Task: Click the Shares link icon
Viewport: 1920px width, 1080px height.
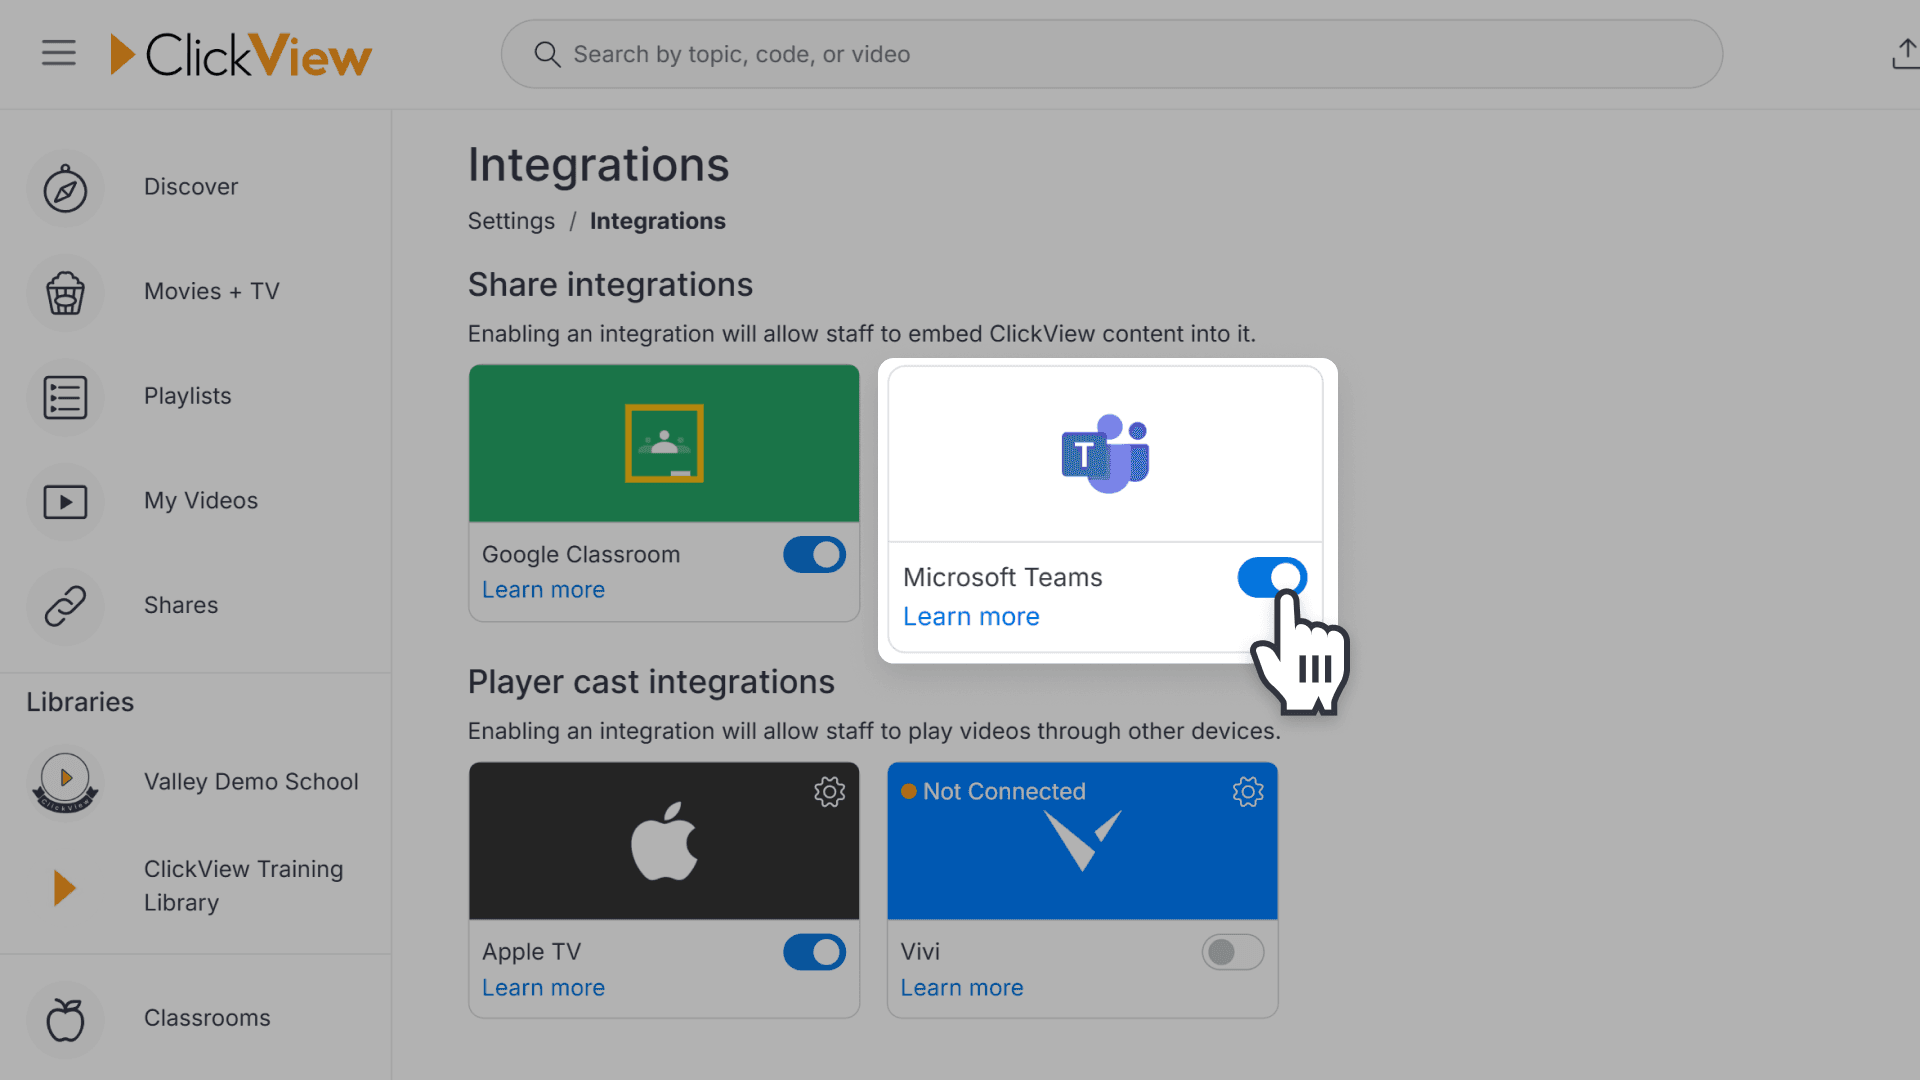Action: click(65, 606)
